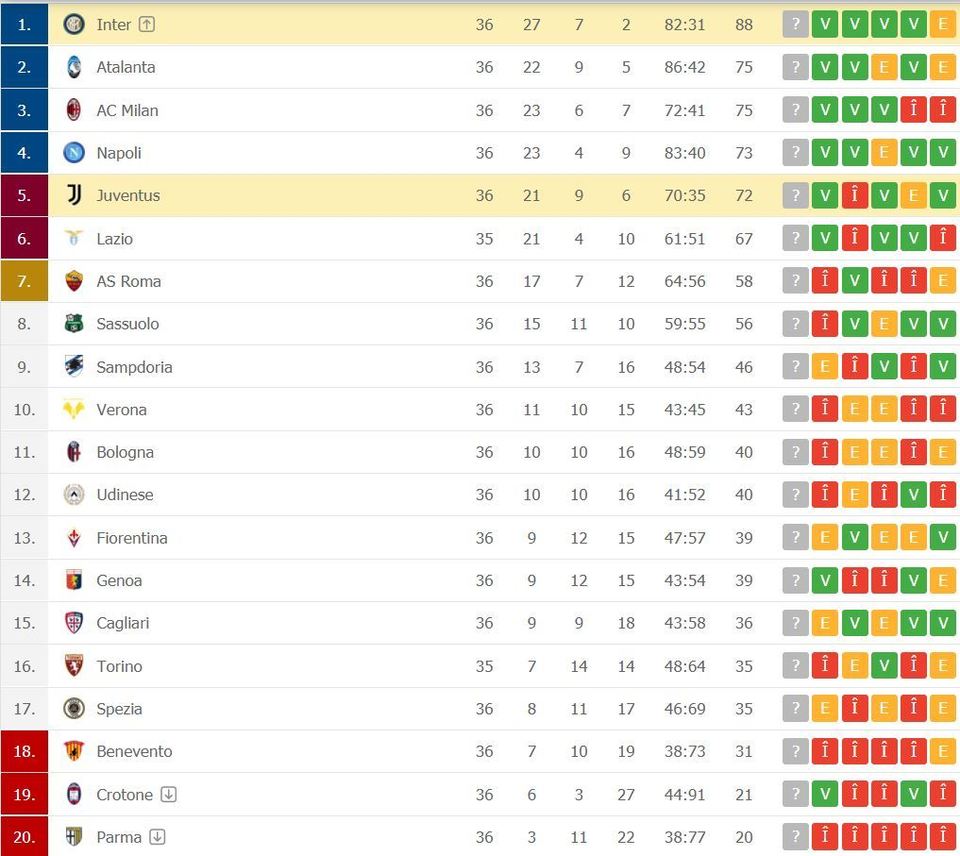
Task: Open the Lazio team link
Action: click(114, 239)
